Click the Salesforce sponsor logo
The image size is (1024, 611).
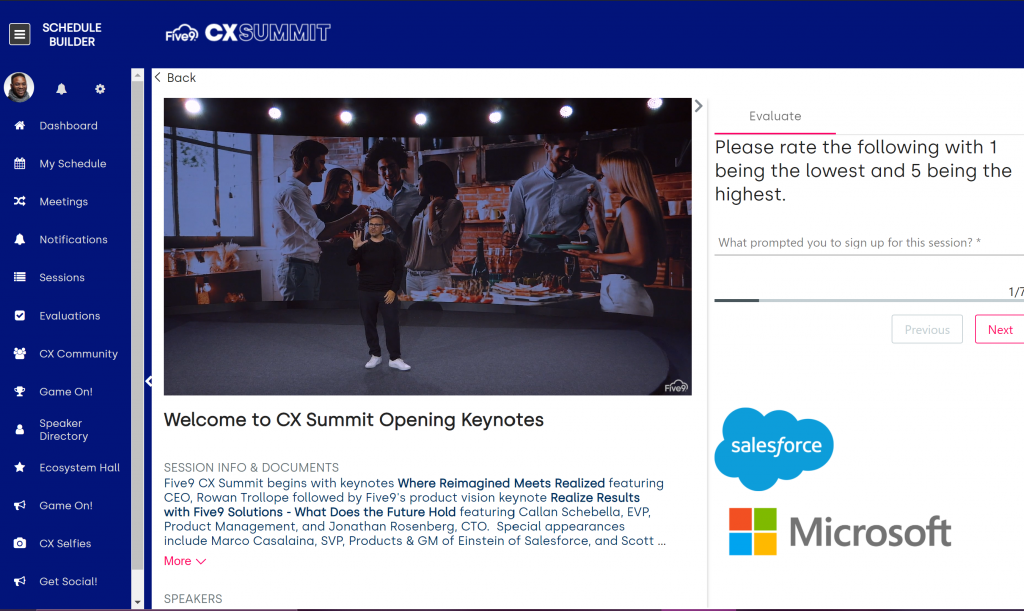coord(775,448)
